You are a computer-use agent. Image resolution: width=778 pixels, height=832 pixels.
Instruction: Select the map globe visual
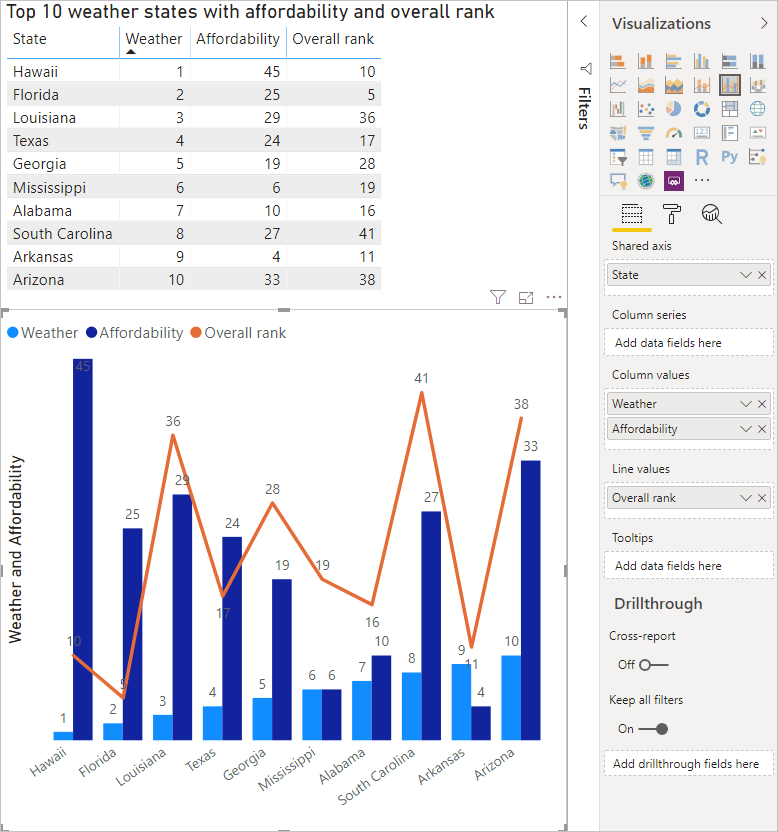coord(758,109)
